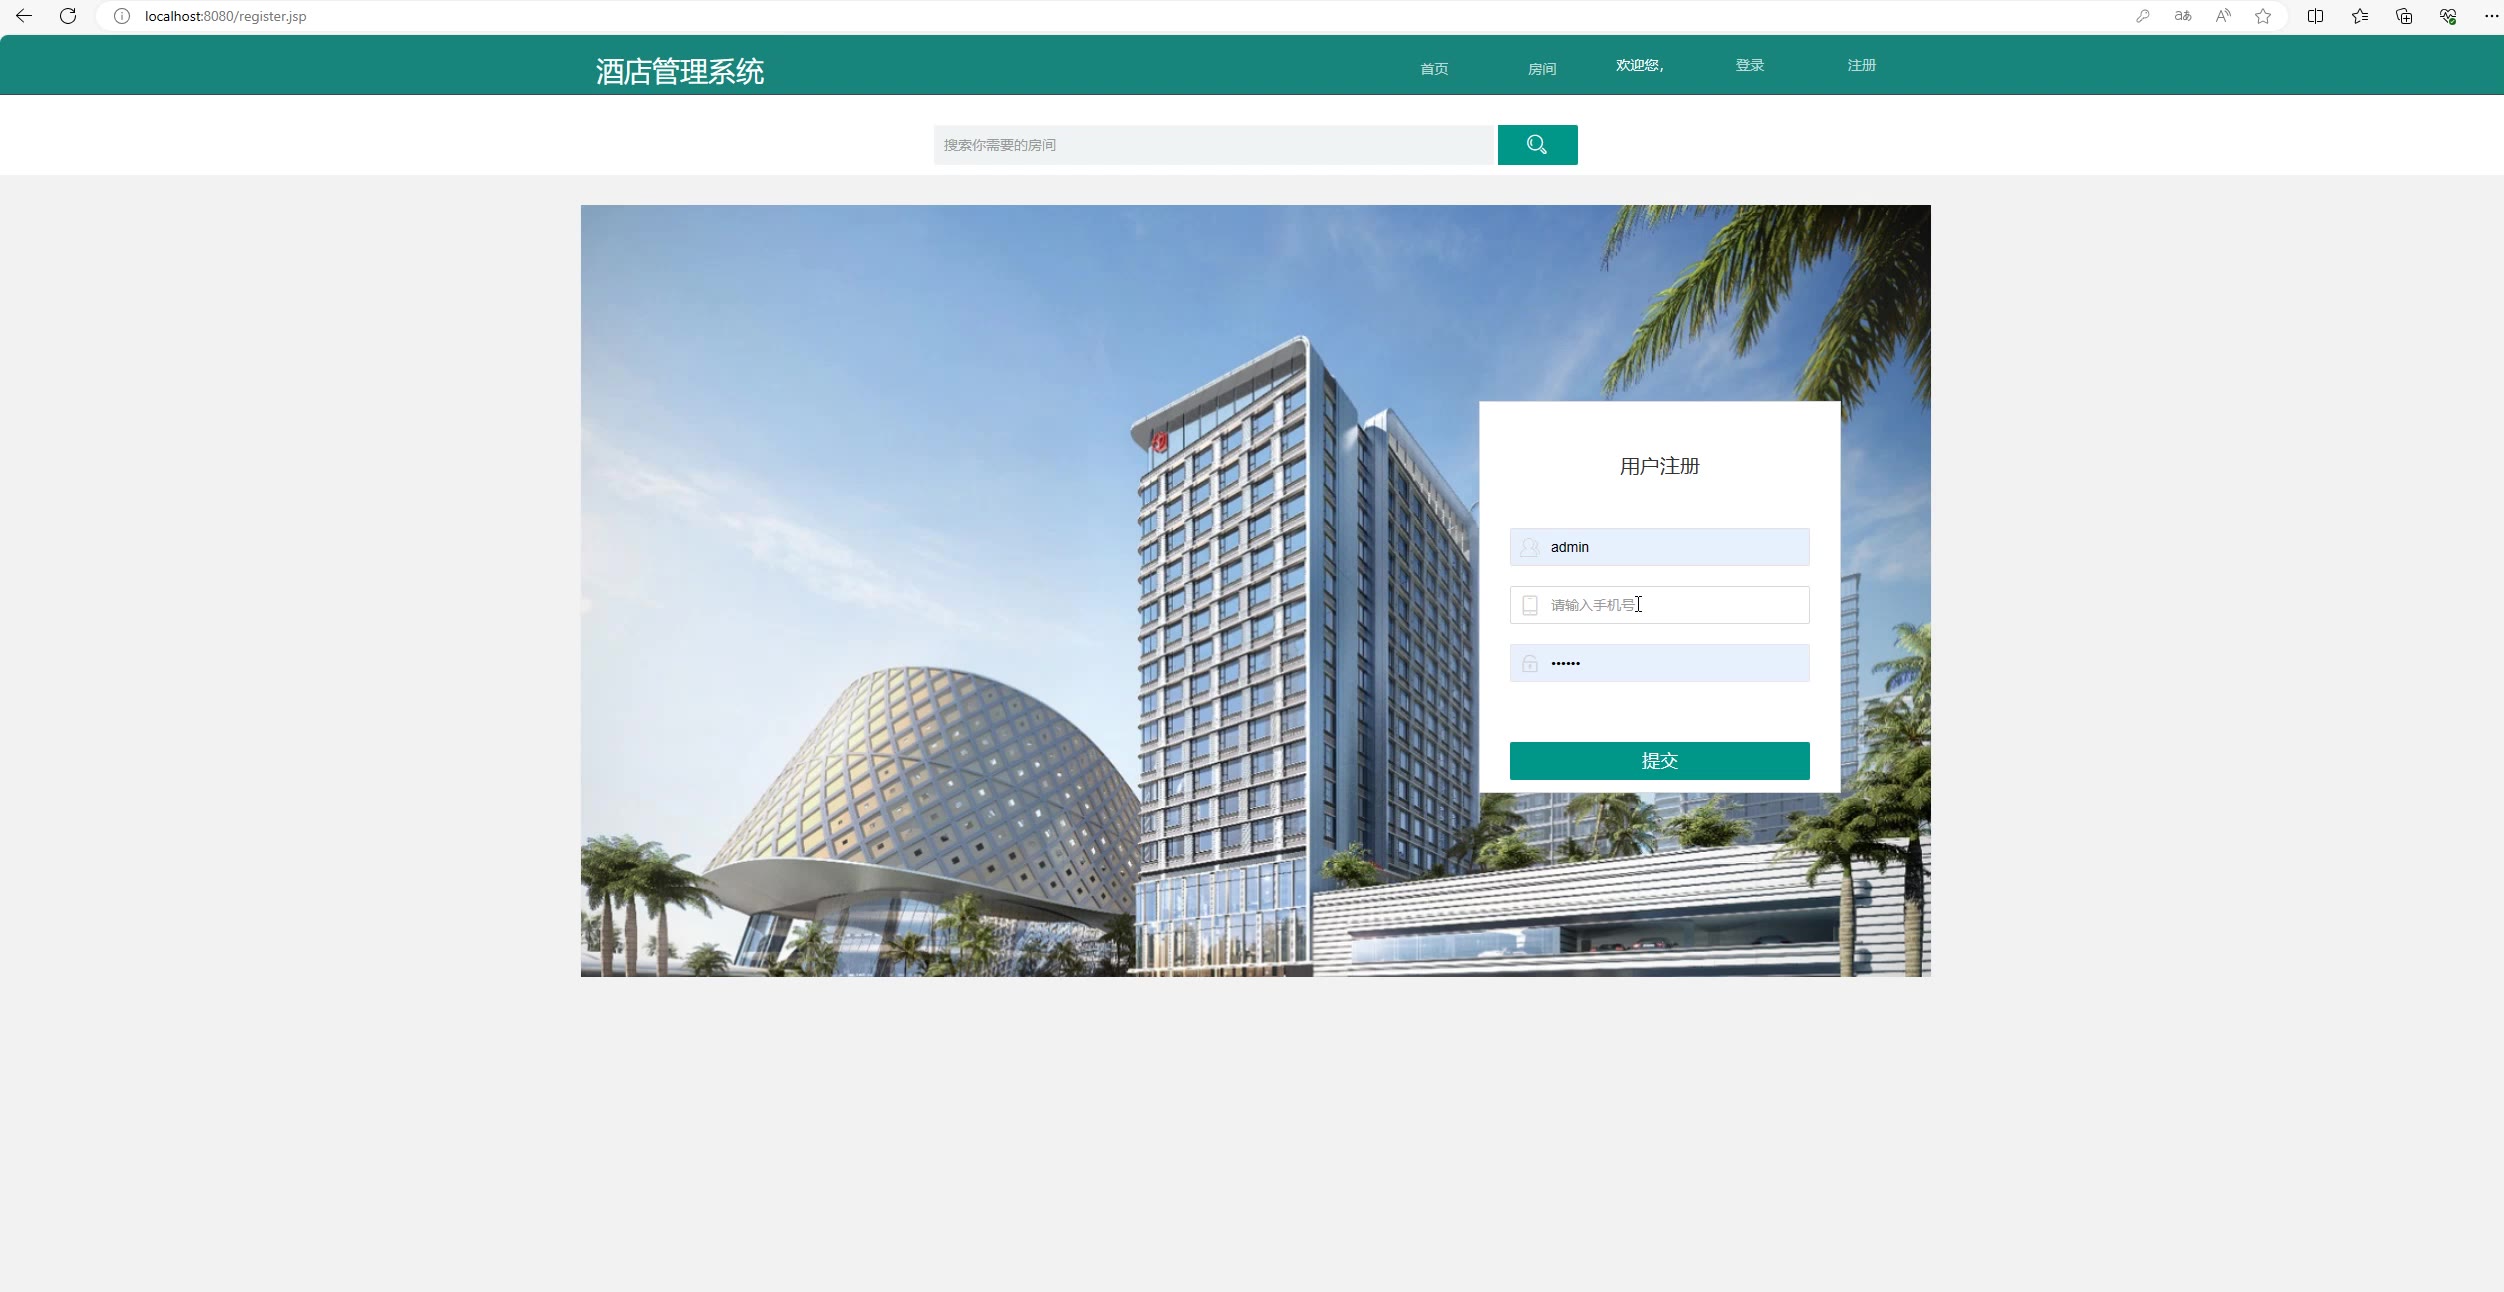The height and width of the screenshot is (1292, 2504).
Task: Click the 欢迎您, text in header
Action: [x=1640, y=65]
